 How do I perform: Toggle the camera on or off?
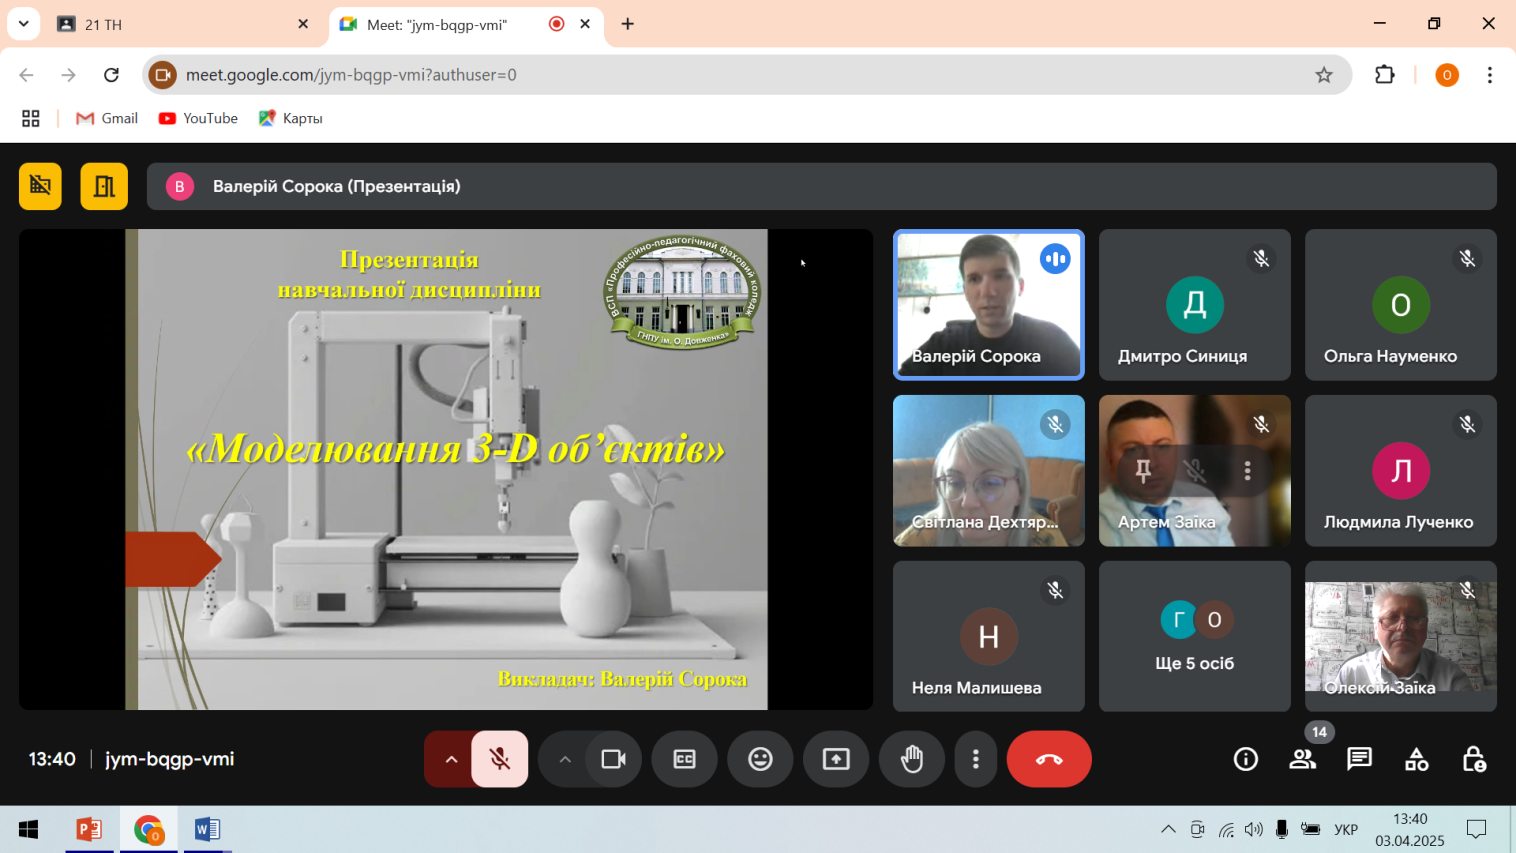pyautogui.click(x=613, y=759)
